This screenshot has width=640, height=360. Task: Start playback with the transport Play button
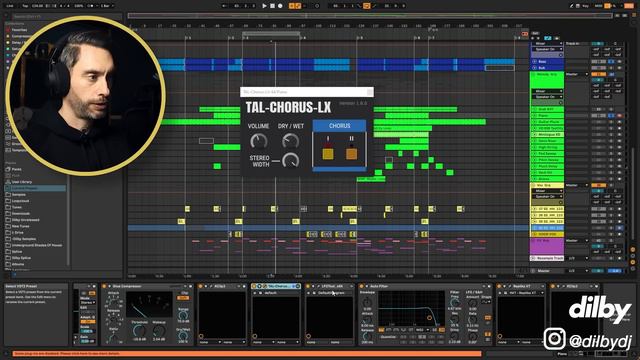coord(264,6)
